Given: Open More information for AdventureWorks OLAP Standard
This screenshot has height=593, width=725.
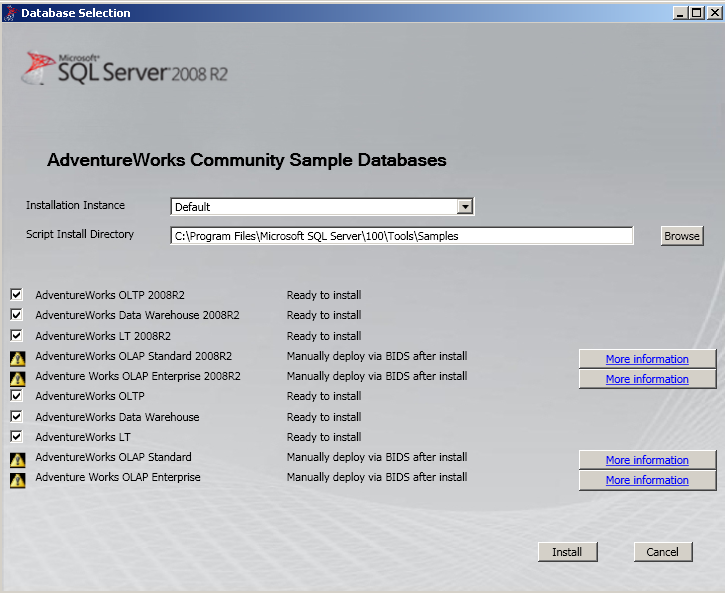Looking at the screenshot, I should click(647, 460).
